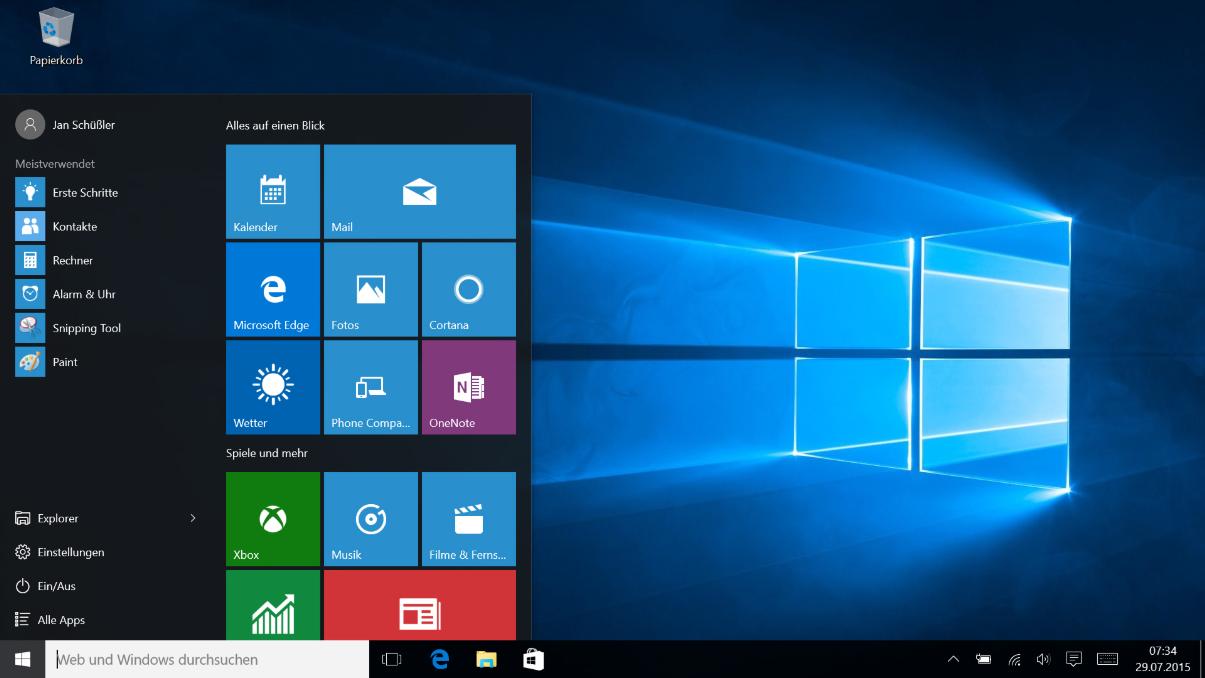Click the Kontakte people icon
This screenshot has height=678, width=1205.
coord(30,226)
